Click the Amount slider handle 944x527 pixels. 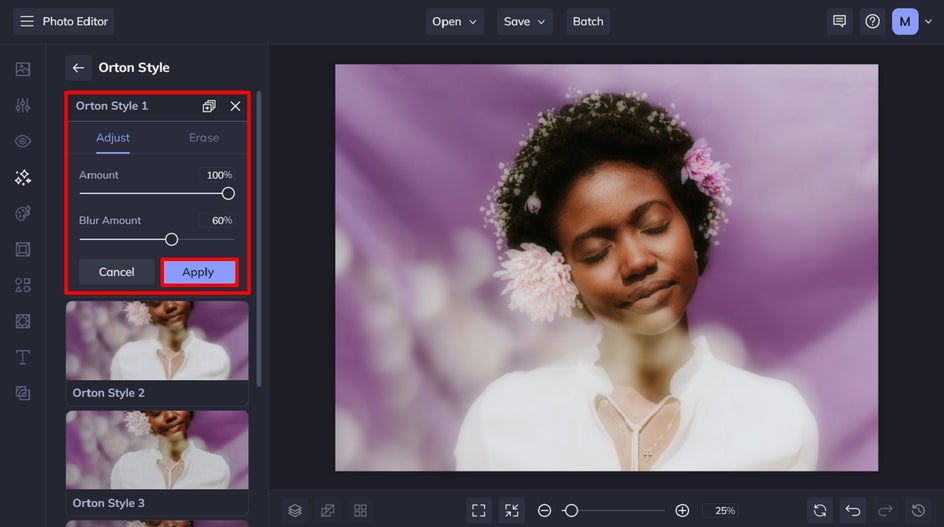click(x=228, y=193)
